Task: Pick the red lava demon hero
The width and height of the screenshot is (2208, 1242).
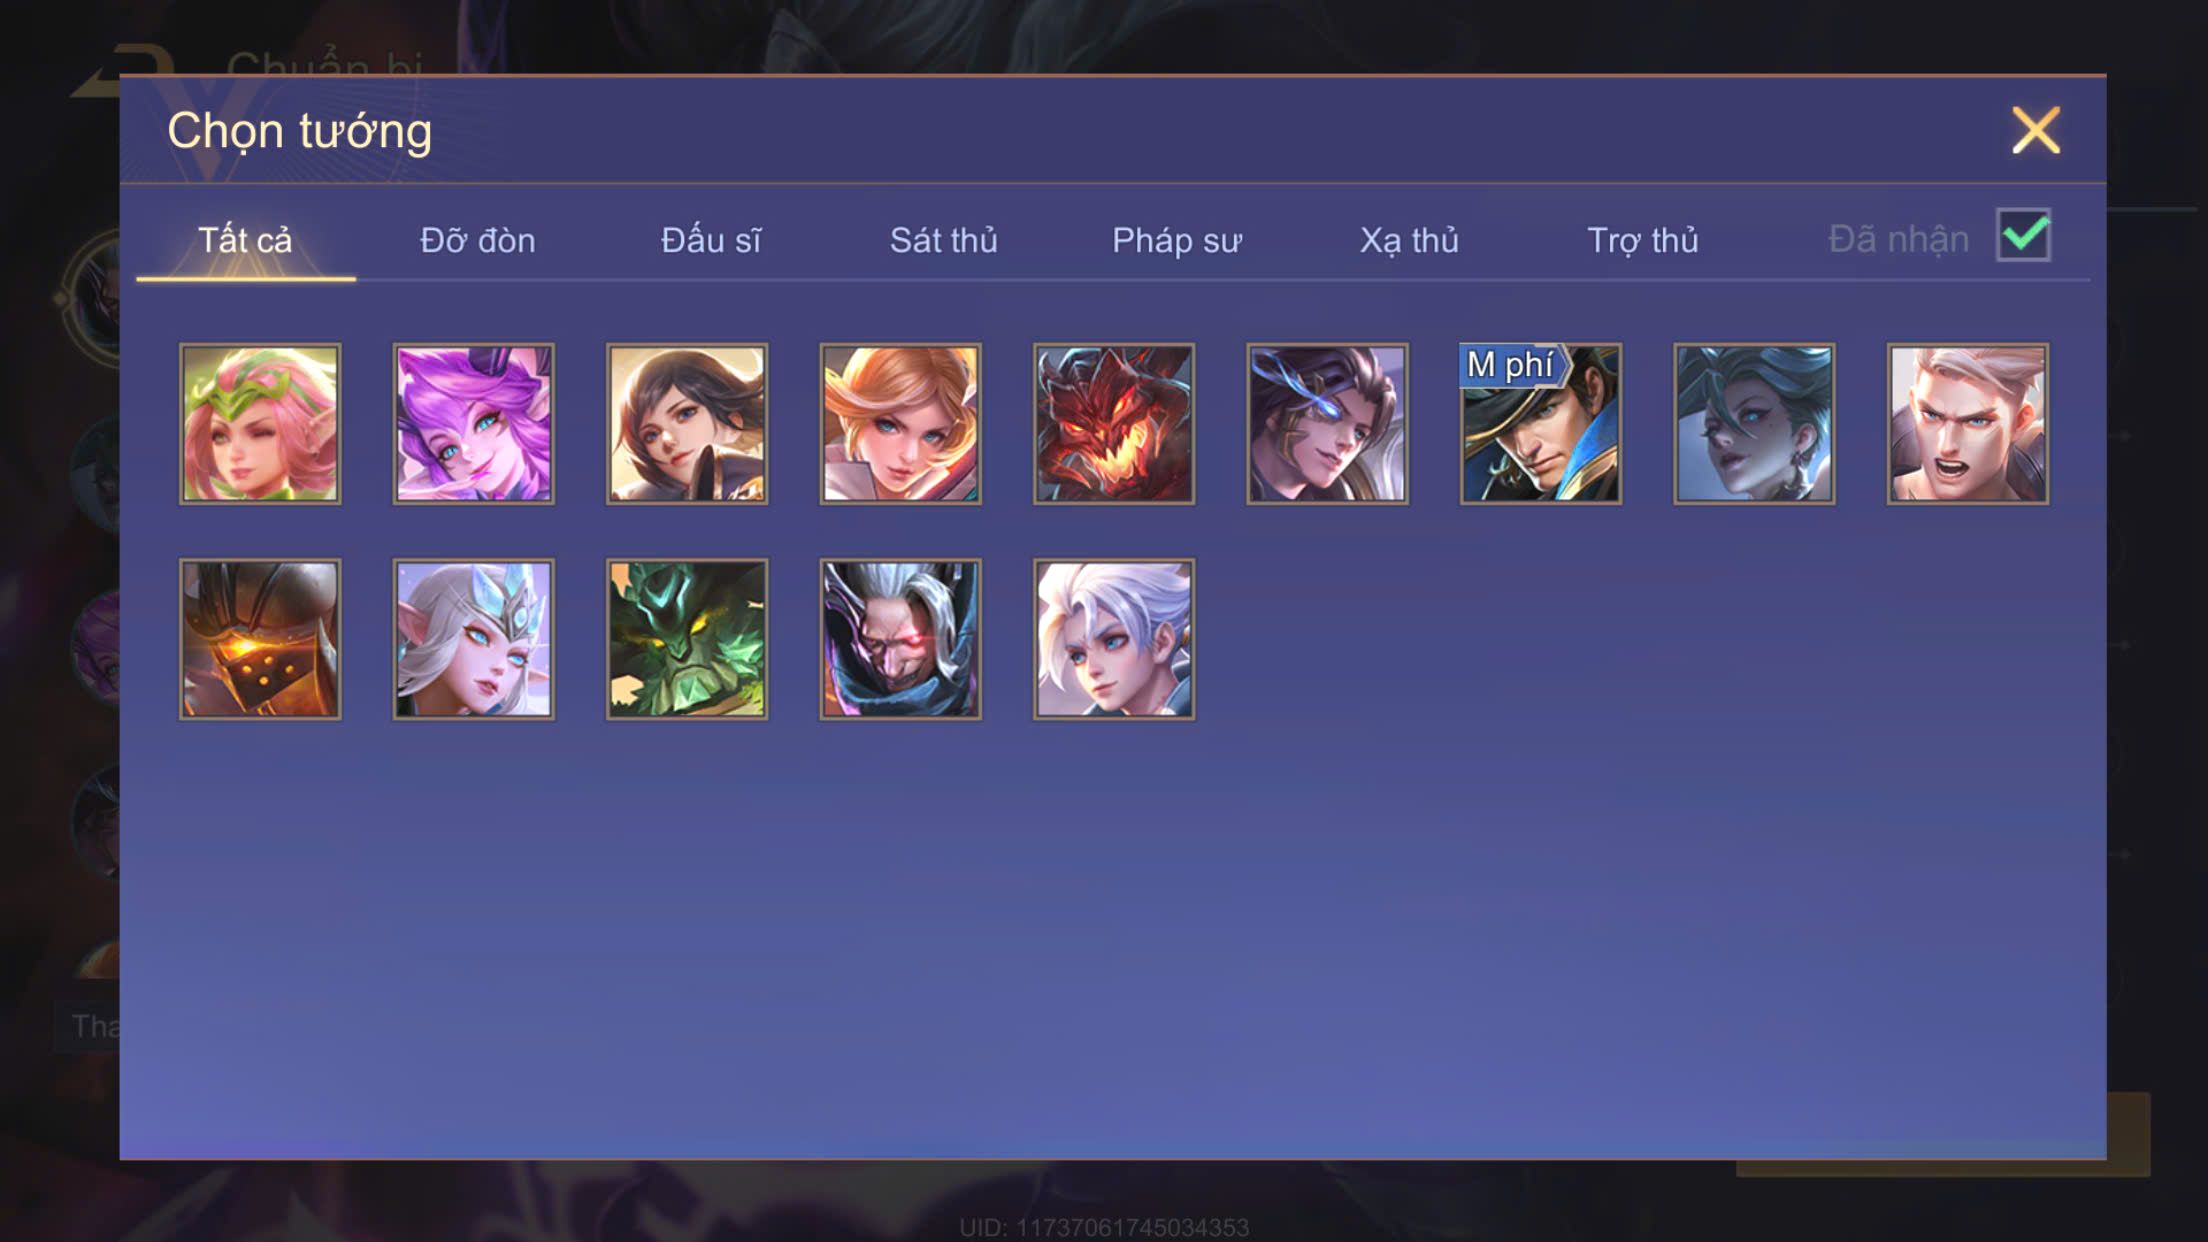Action: [x=1114, y=424]
